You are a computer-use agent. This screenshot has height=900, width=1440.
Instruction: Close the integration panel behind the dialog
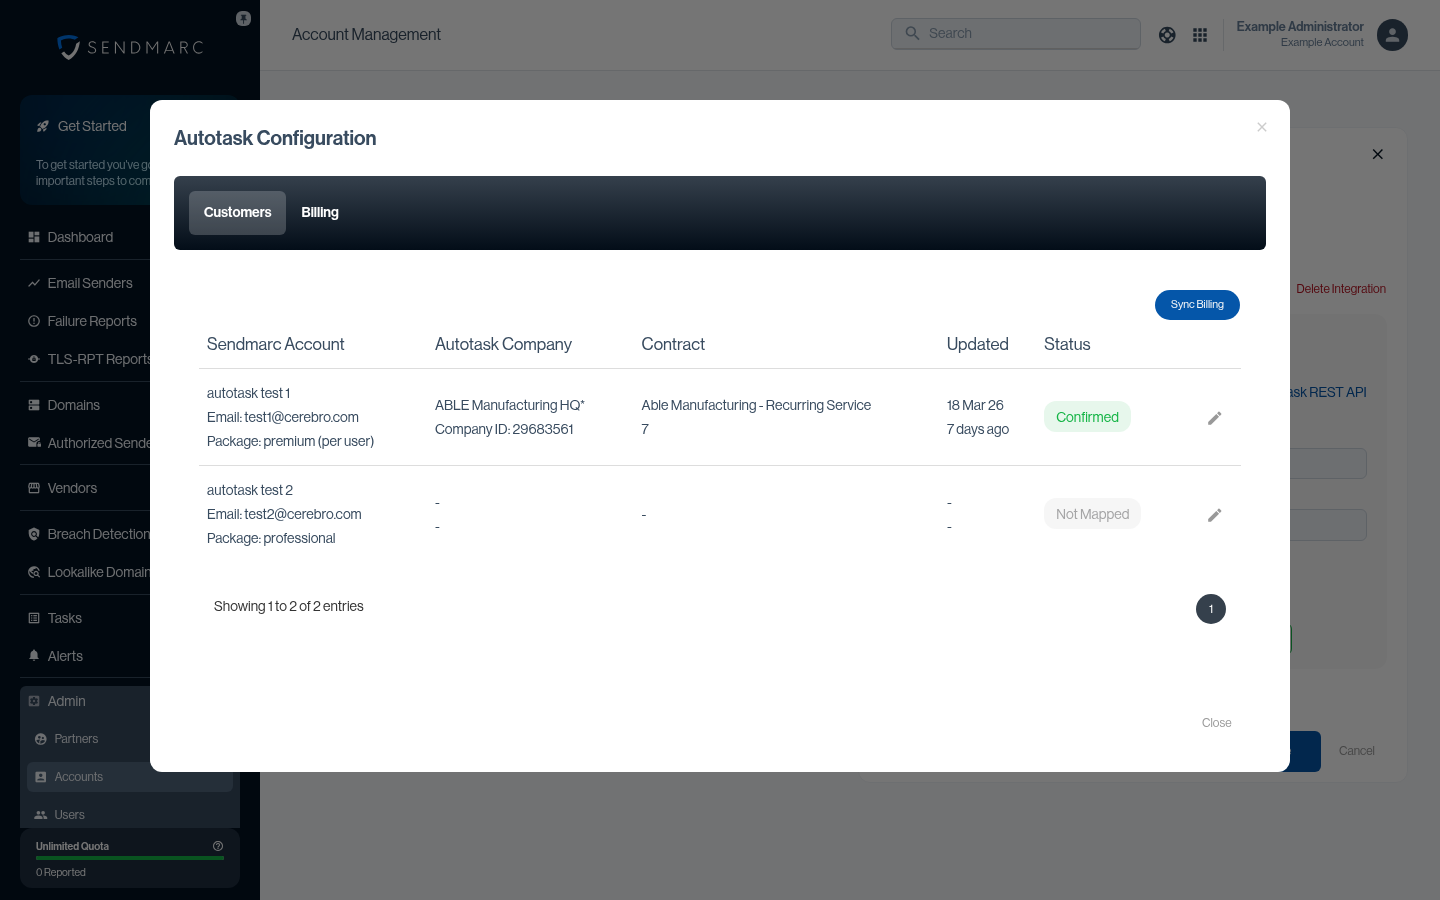pos(1377,154)
